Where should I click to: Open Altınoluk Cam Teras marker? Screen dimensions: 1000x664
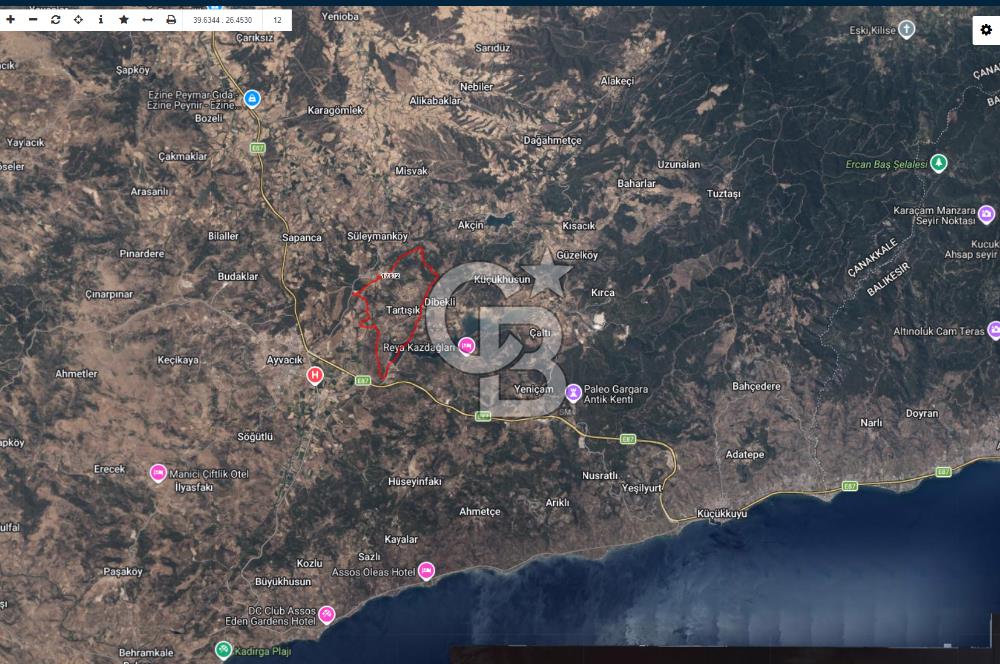click(994, 330)
